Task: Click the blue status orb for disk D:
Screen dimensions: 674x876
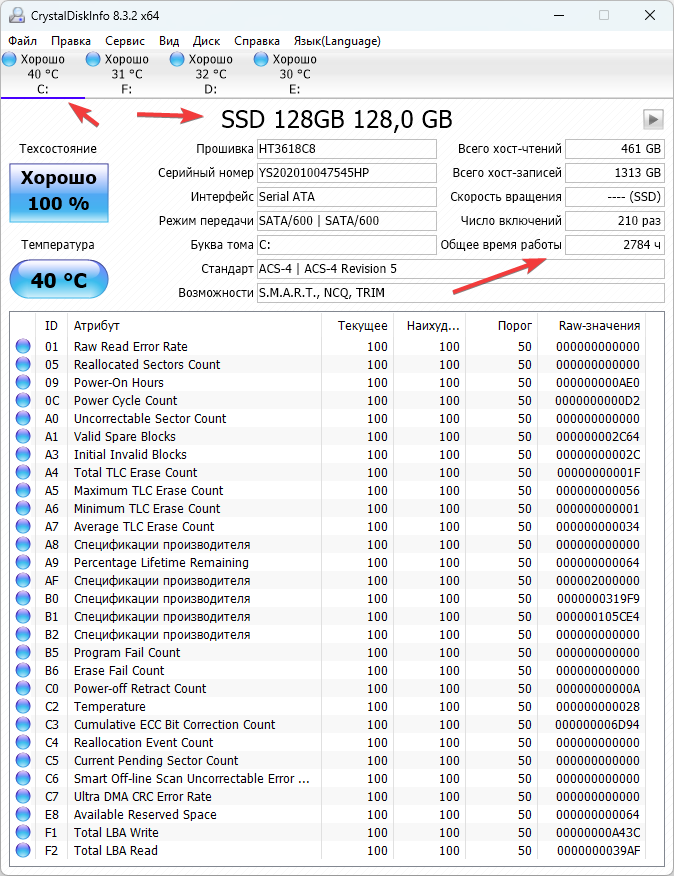Action: tap(177, 59)
